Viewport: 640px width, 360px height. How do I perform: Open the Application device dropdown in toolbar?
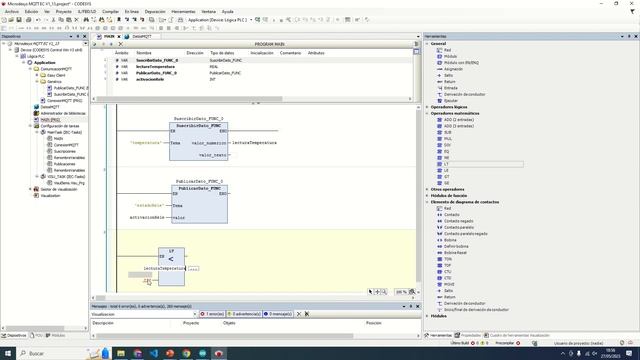pos(251,20)
